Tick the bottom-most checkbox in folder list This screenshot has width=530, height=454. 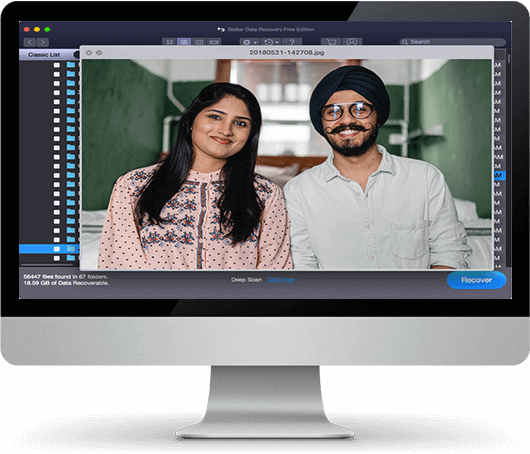pyautogui.click(x=57, y=258)
